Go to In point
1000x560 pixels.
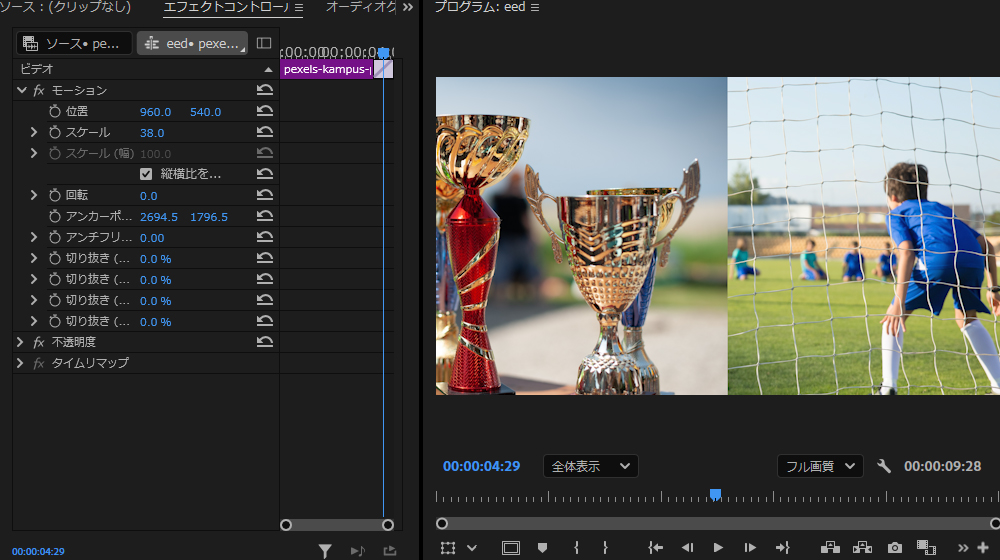pos(656,548)
